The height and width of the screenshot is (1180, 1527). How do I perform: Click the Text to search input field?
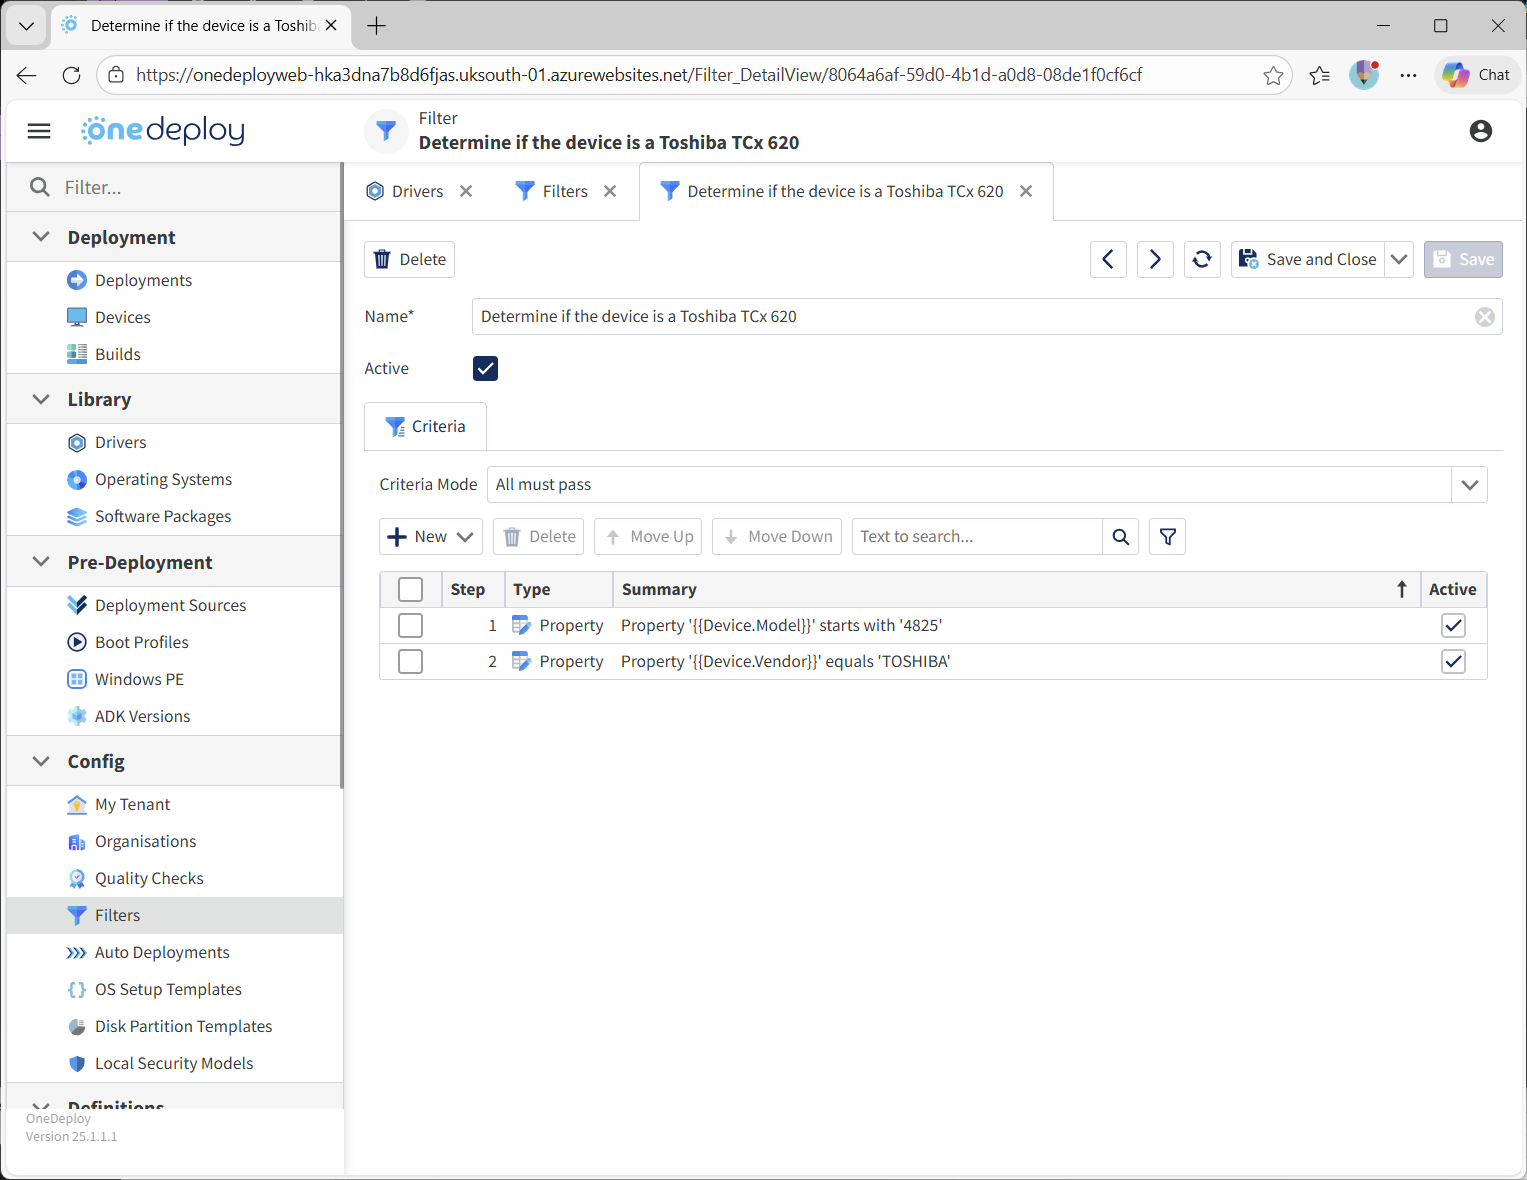pyautogui.click(x=976, y=537)
